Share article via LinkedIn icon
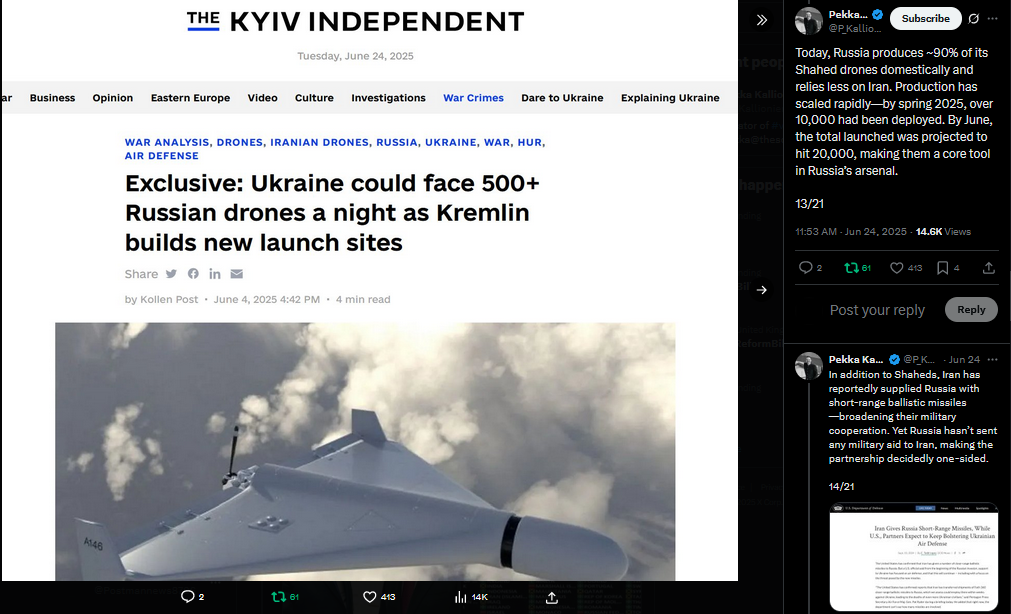 point(215,274)
